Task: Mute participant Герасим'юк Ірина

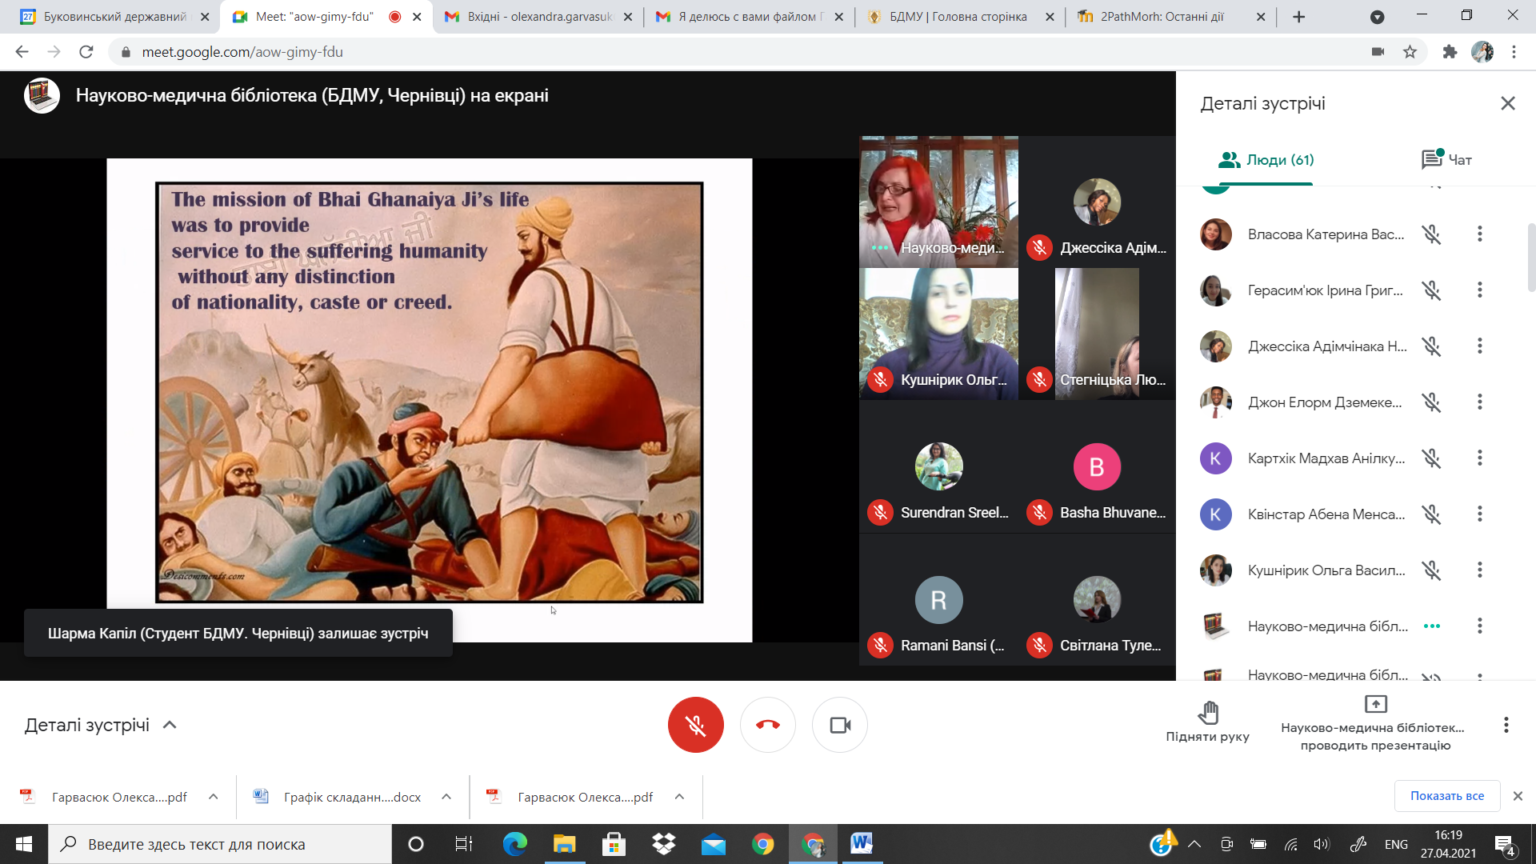Action: coord(1431,290)
